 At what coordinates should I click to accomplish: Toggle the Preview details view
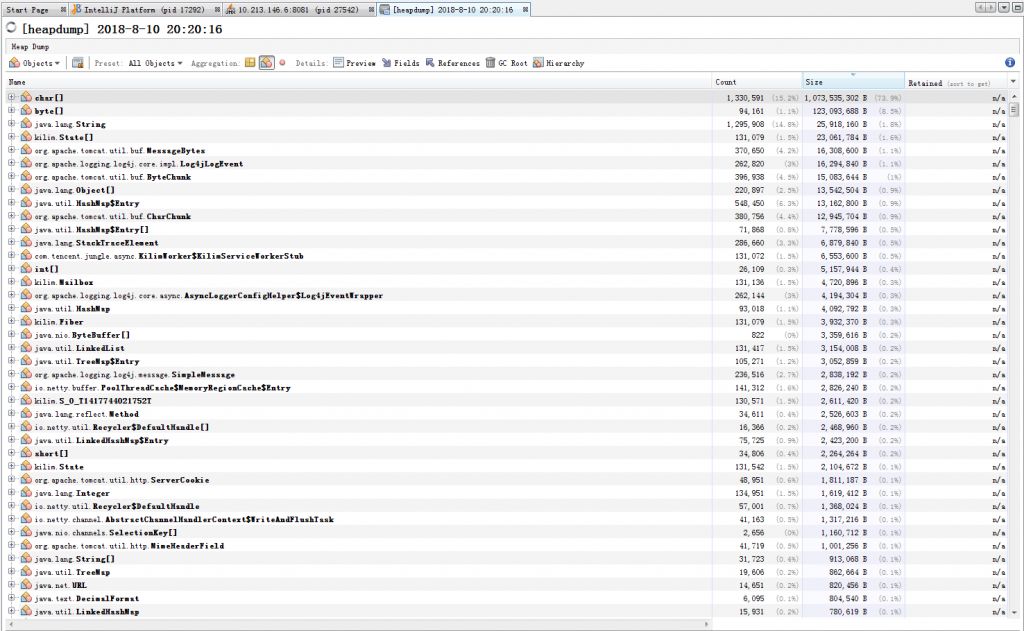coord(354,63)
